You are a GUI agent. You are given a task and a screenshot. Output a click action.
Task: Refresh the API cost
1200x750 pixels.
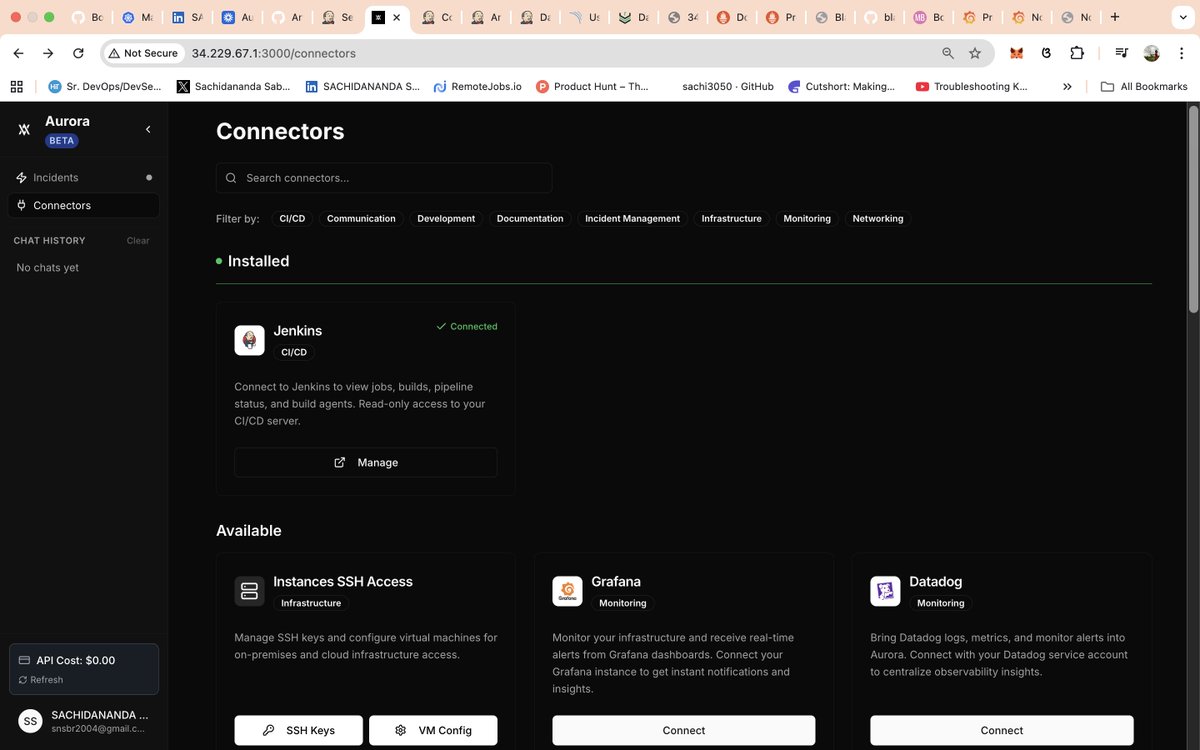coord(41,680)
